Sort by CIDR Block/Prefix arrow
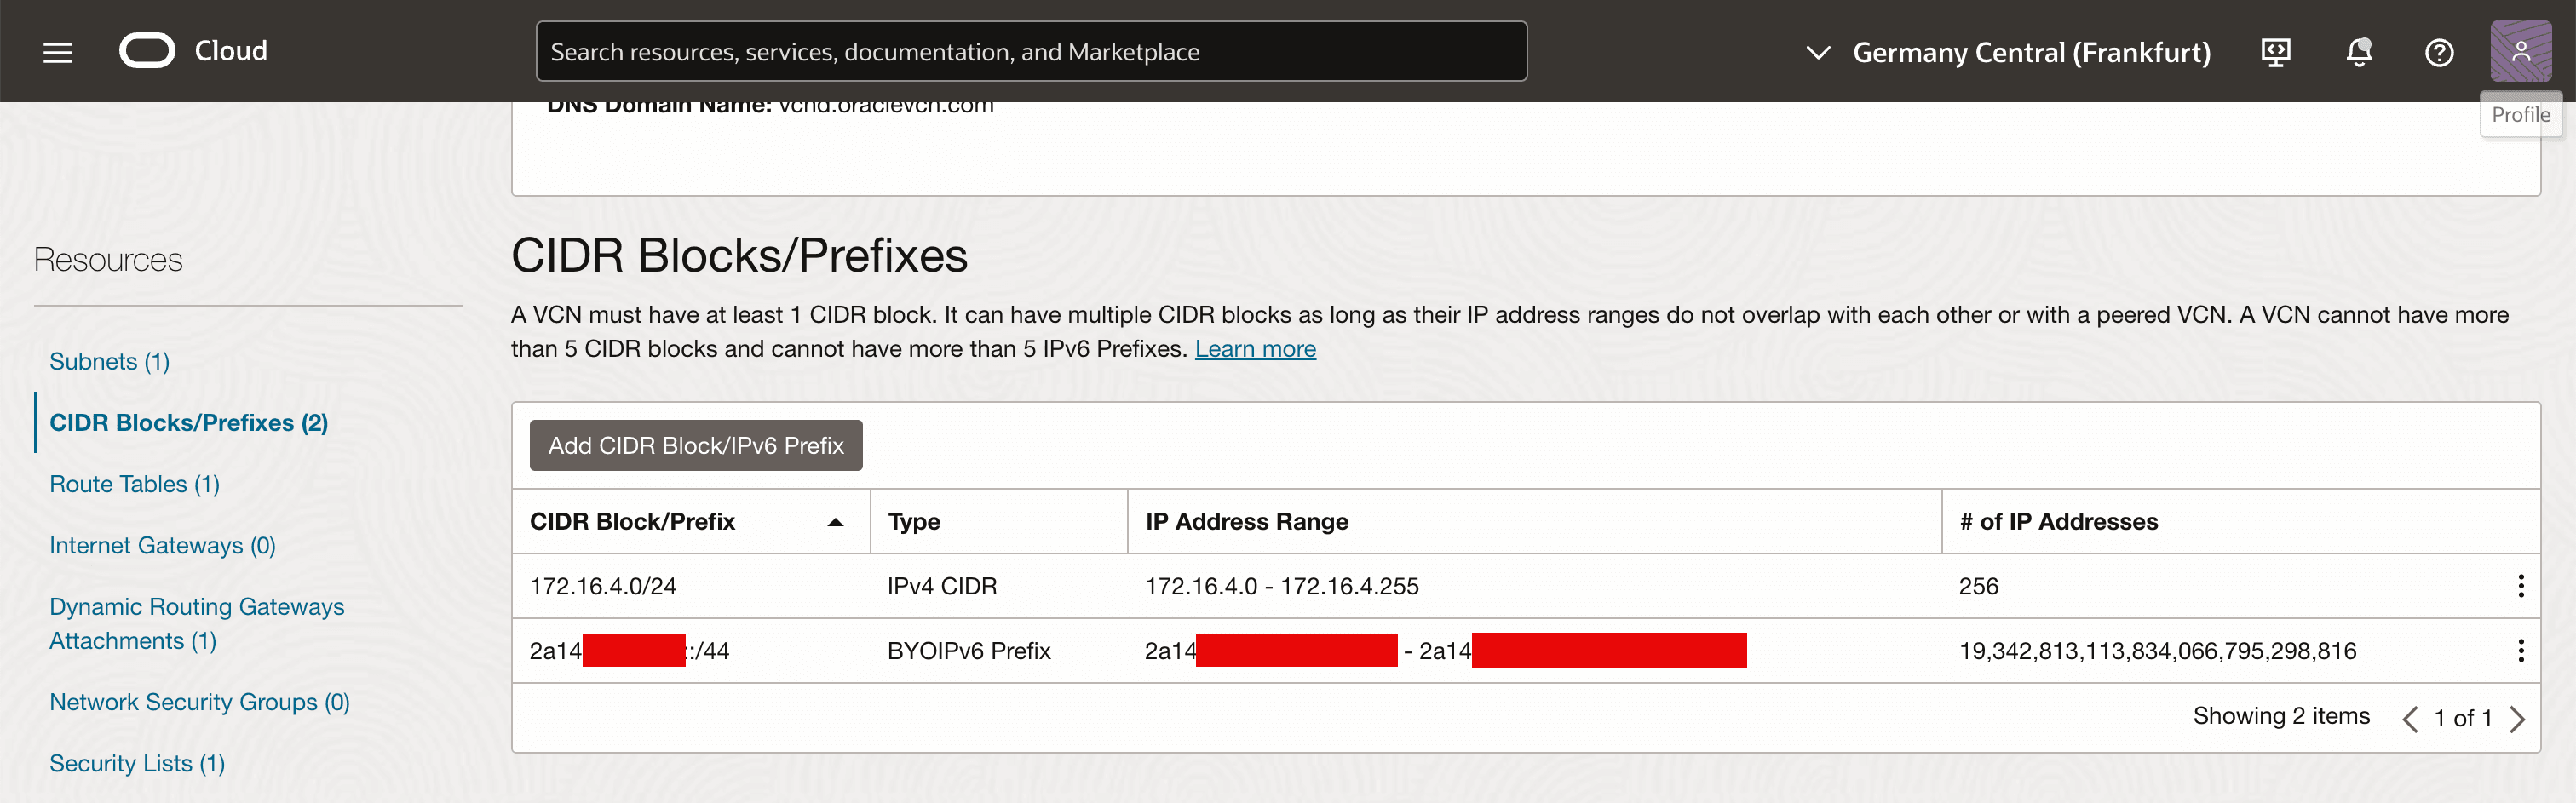 tap(835, 522)
